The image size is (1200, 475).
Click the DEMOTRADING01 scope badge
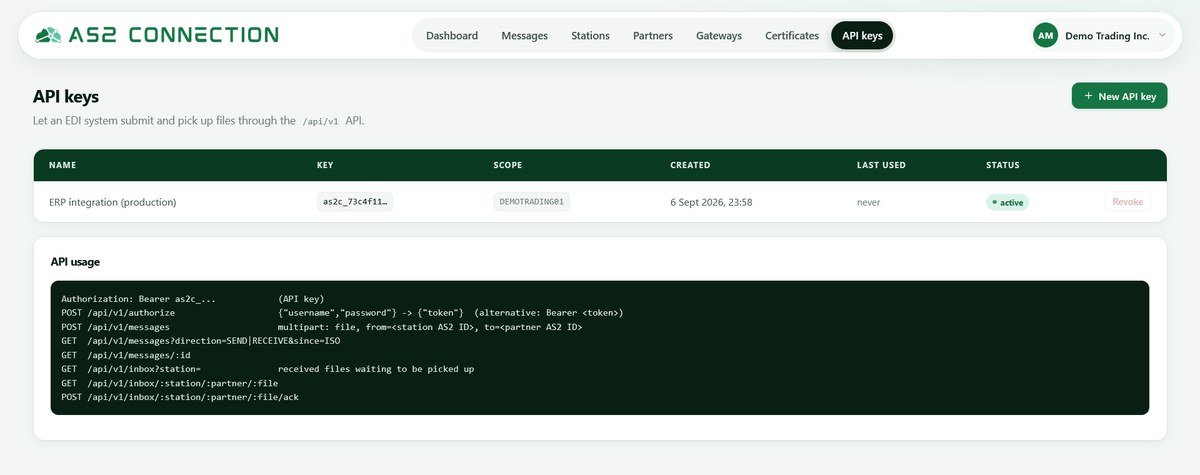tap(531, 202)
